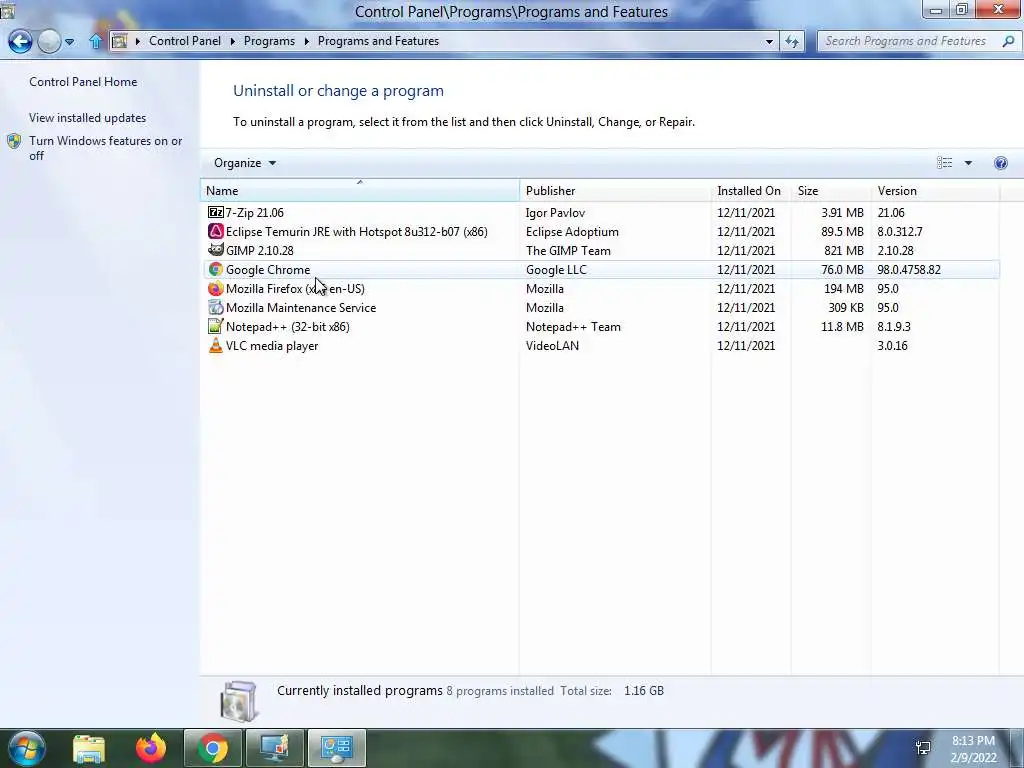Open Turn Windows features on or off
This screenshot has width=1024, height=768.
(105, 148)
